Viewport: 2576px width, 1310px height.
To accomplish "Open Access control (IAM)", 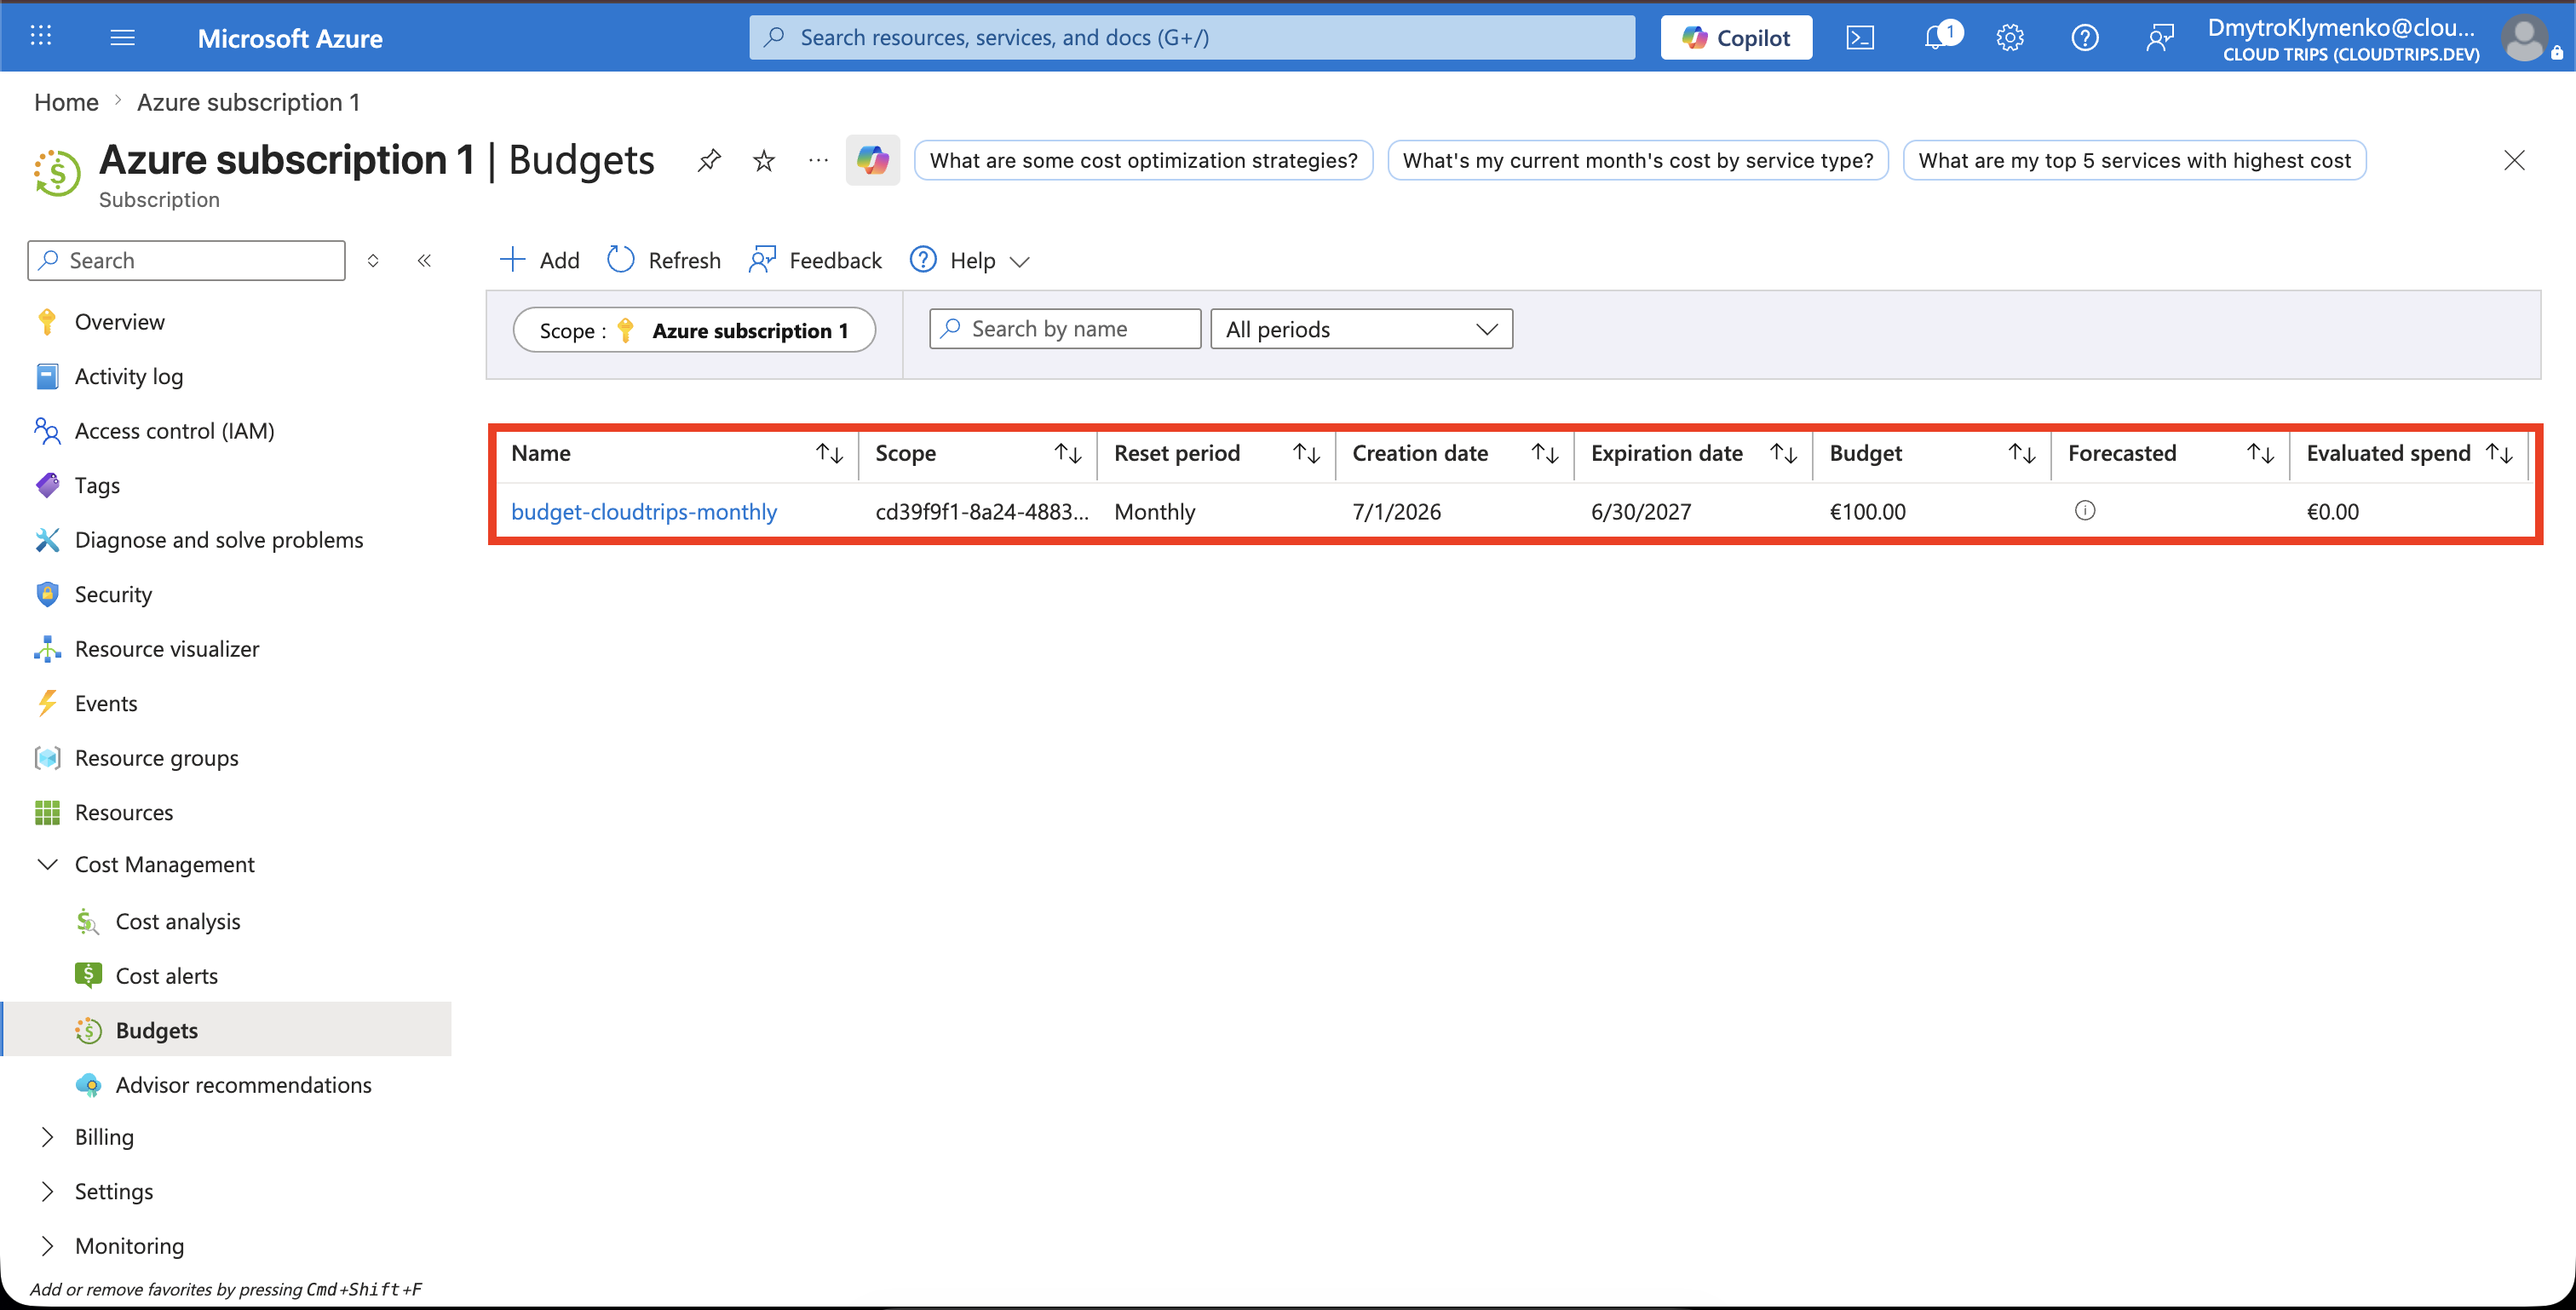I will coord(174,431).
